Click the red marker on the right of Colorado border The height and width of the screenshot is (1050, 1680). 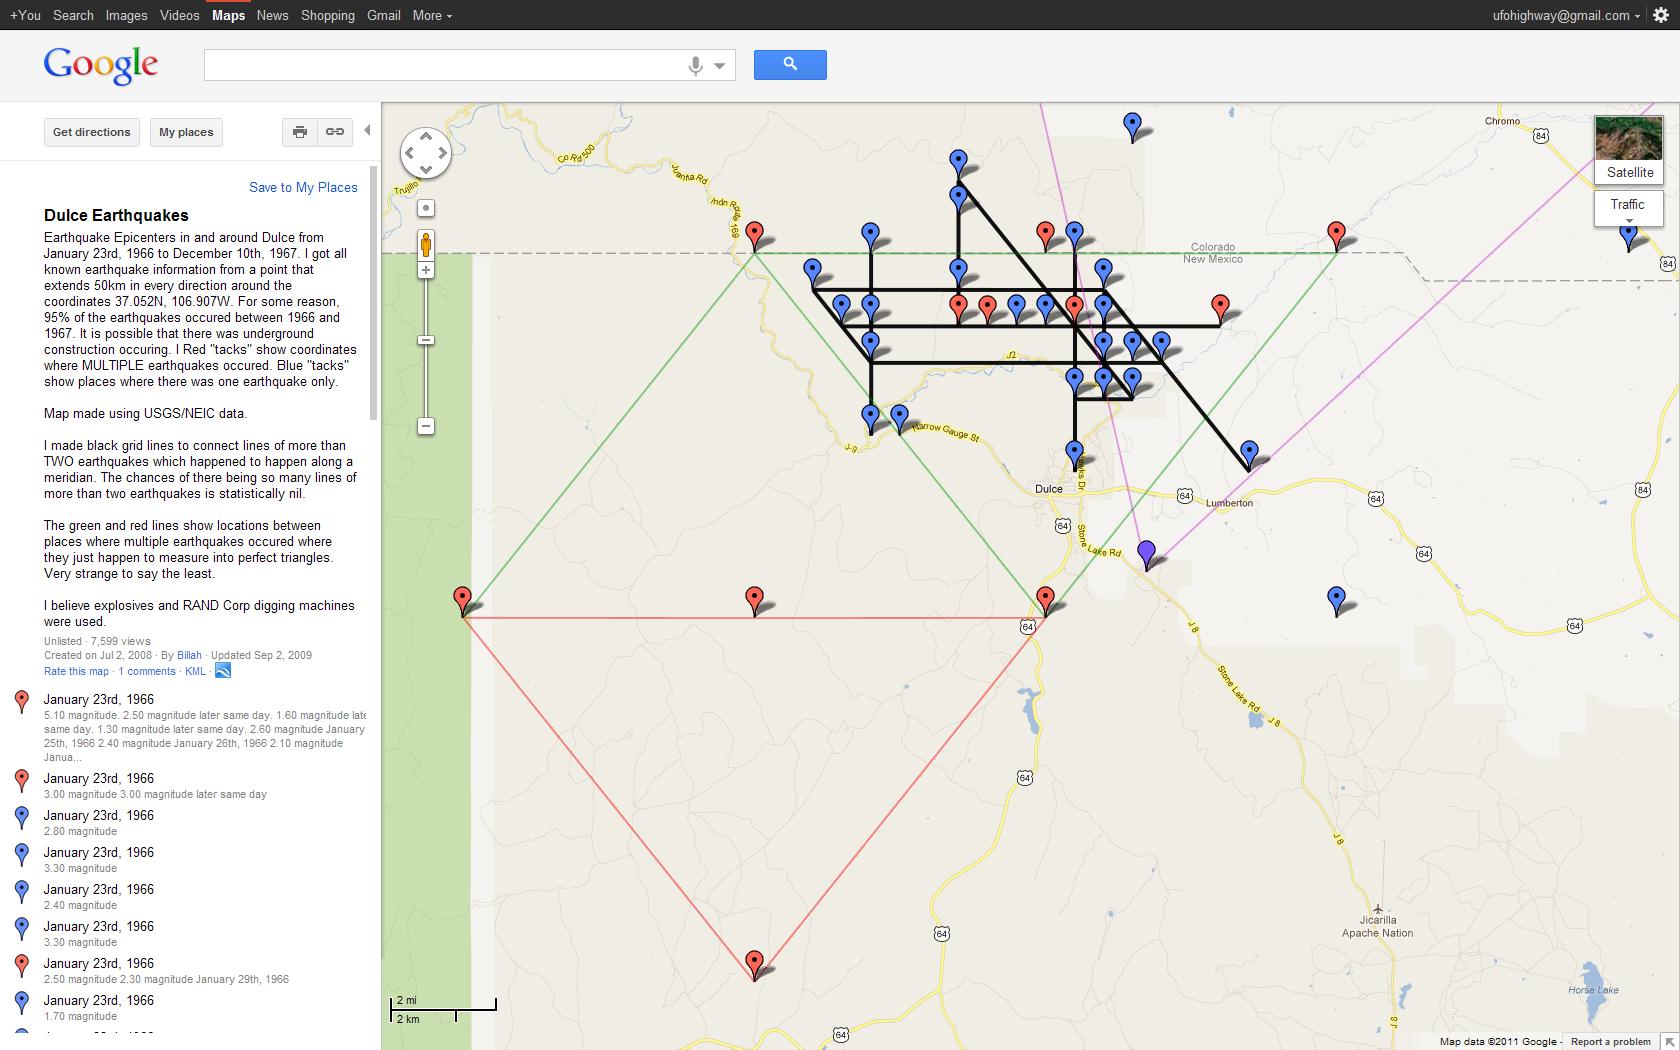pos(1336,236)
